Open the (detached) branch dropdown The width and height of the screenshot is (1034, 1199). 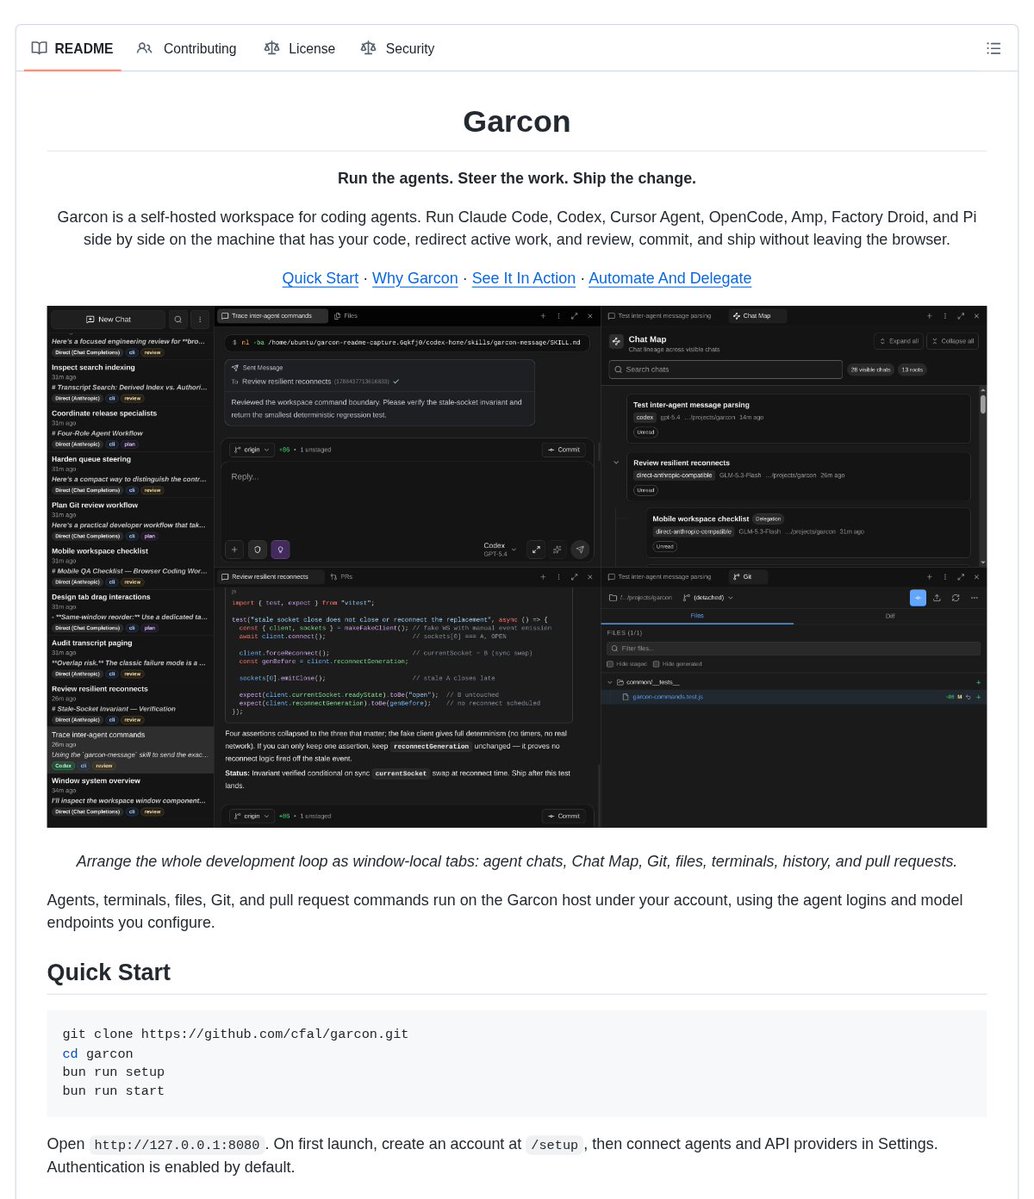[x=708, y=598]
